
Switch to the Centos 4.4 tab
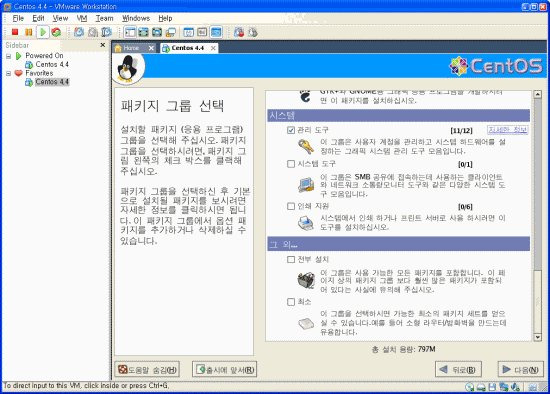coord(187,48)
